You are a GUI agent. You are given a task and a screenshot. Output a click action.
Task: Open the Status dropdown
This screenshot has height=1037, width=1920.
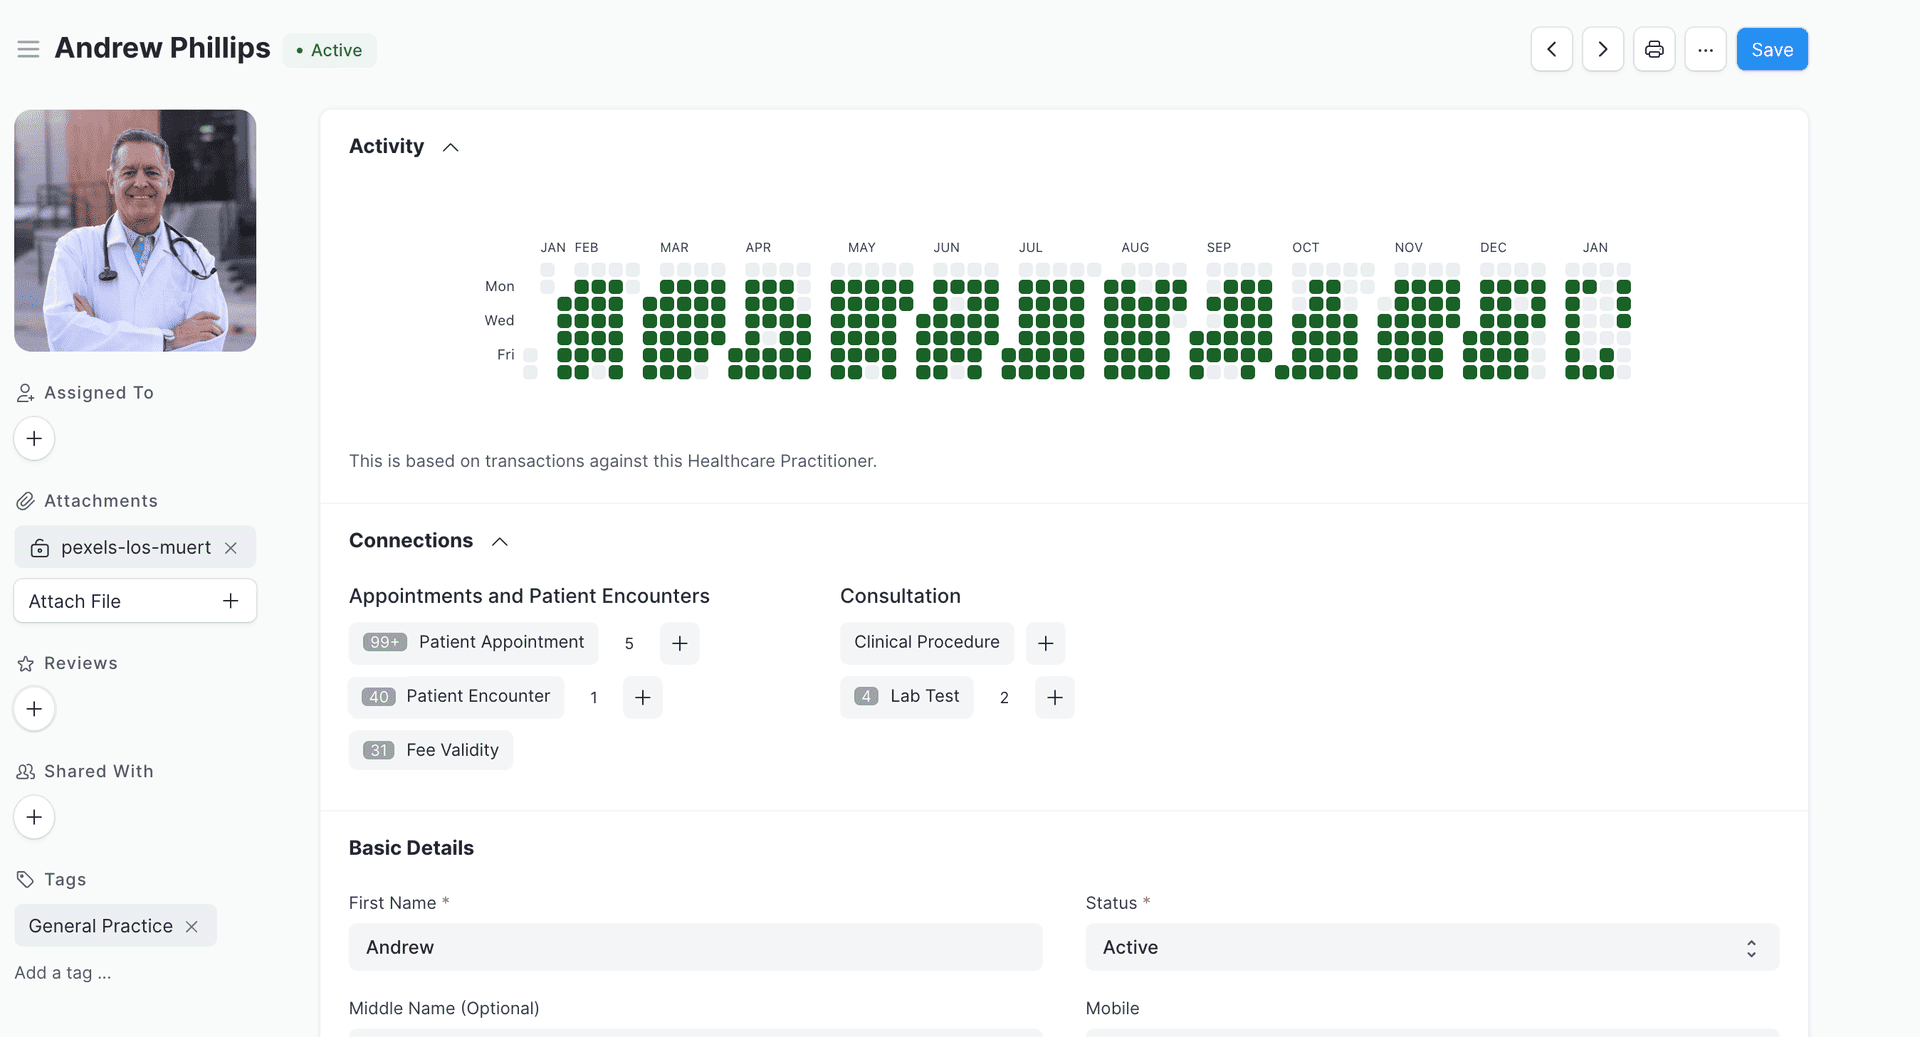tap(1431, 947)
